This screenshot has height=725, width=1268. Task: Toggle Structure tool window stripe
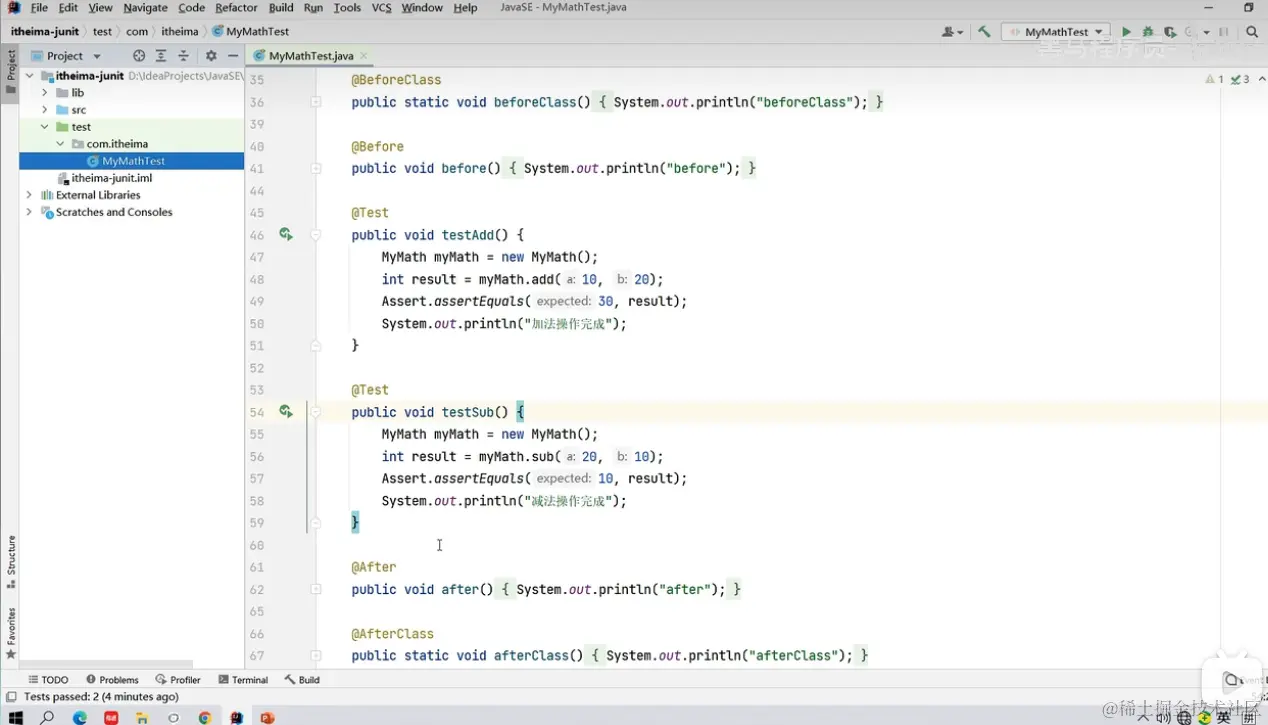click(x=10, y=562)
